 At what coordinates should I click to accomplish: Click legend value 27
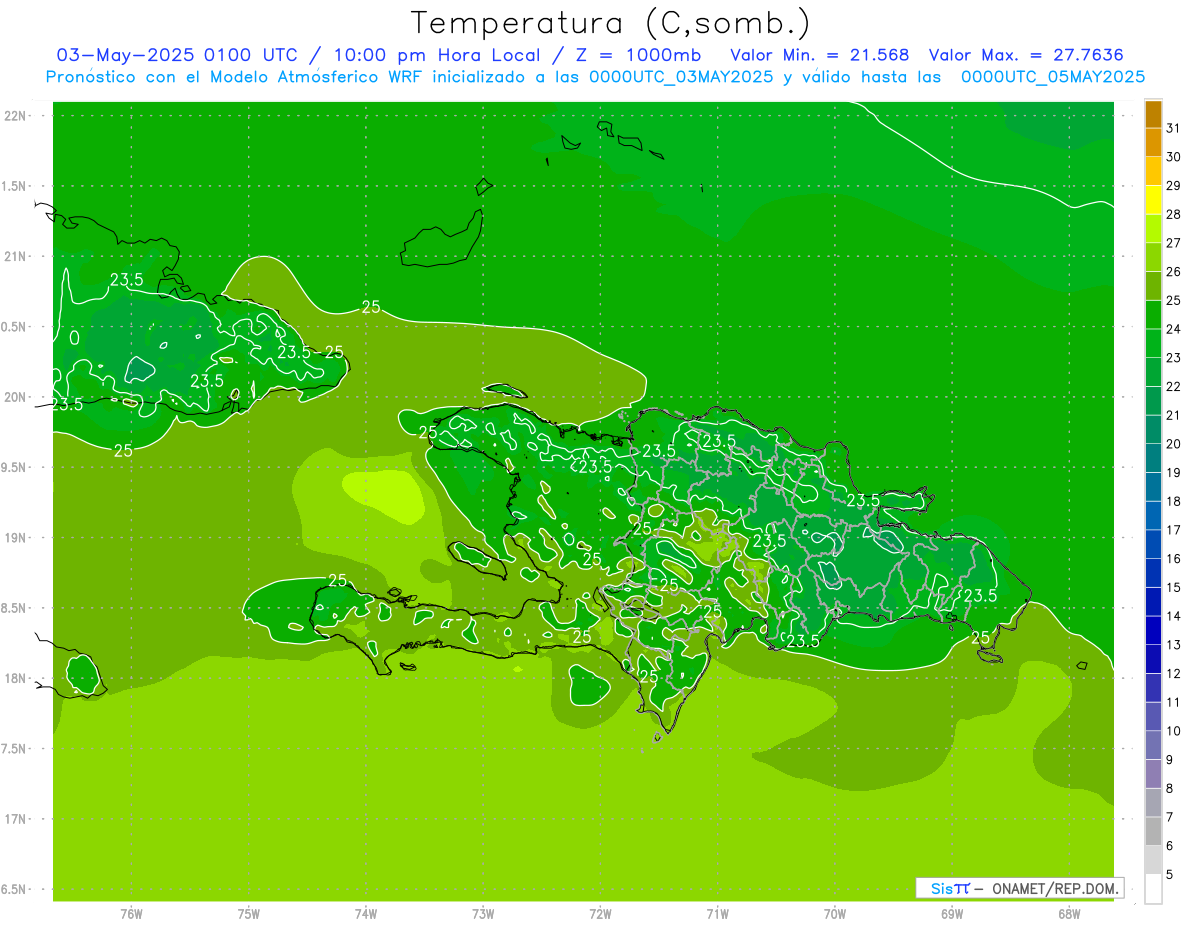click(1174, 242)
